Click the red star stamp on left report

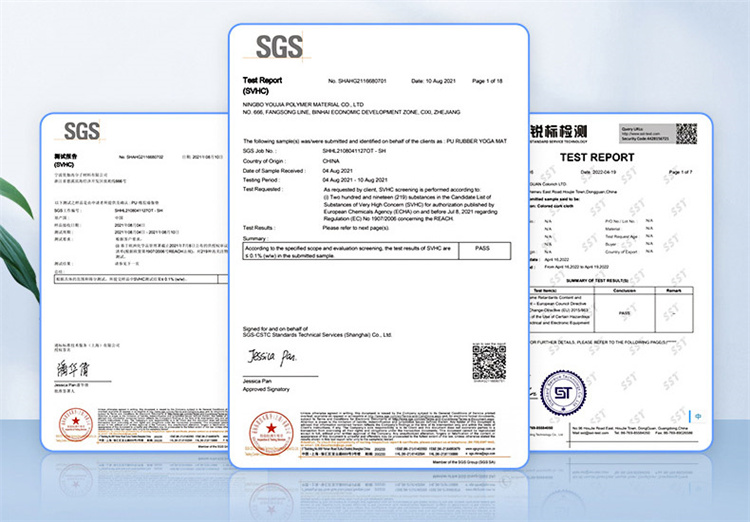[x=76, y=424]
